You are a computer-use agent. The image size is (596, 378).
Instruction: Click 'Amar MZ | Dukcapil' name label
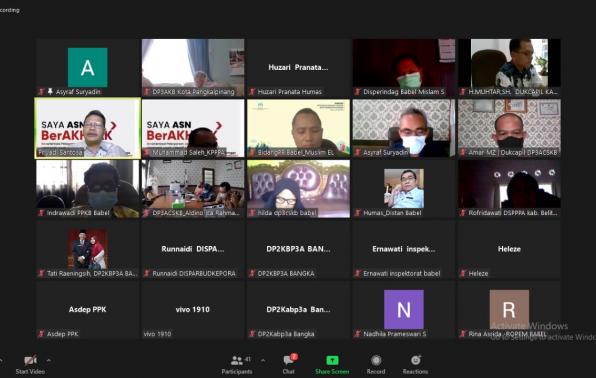(x=513, y=152)
